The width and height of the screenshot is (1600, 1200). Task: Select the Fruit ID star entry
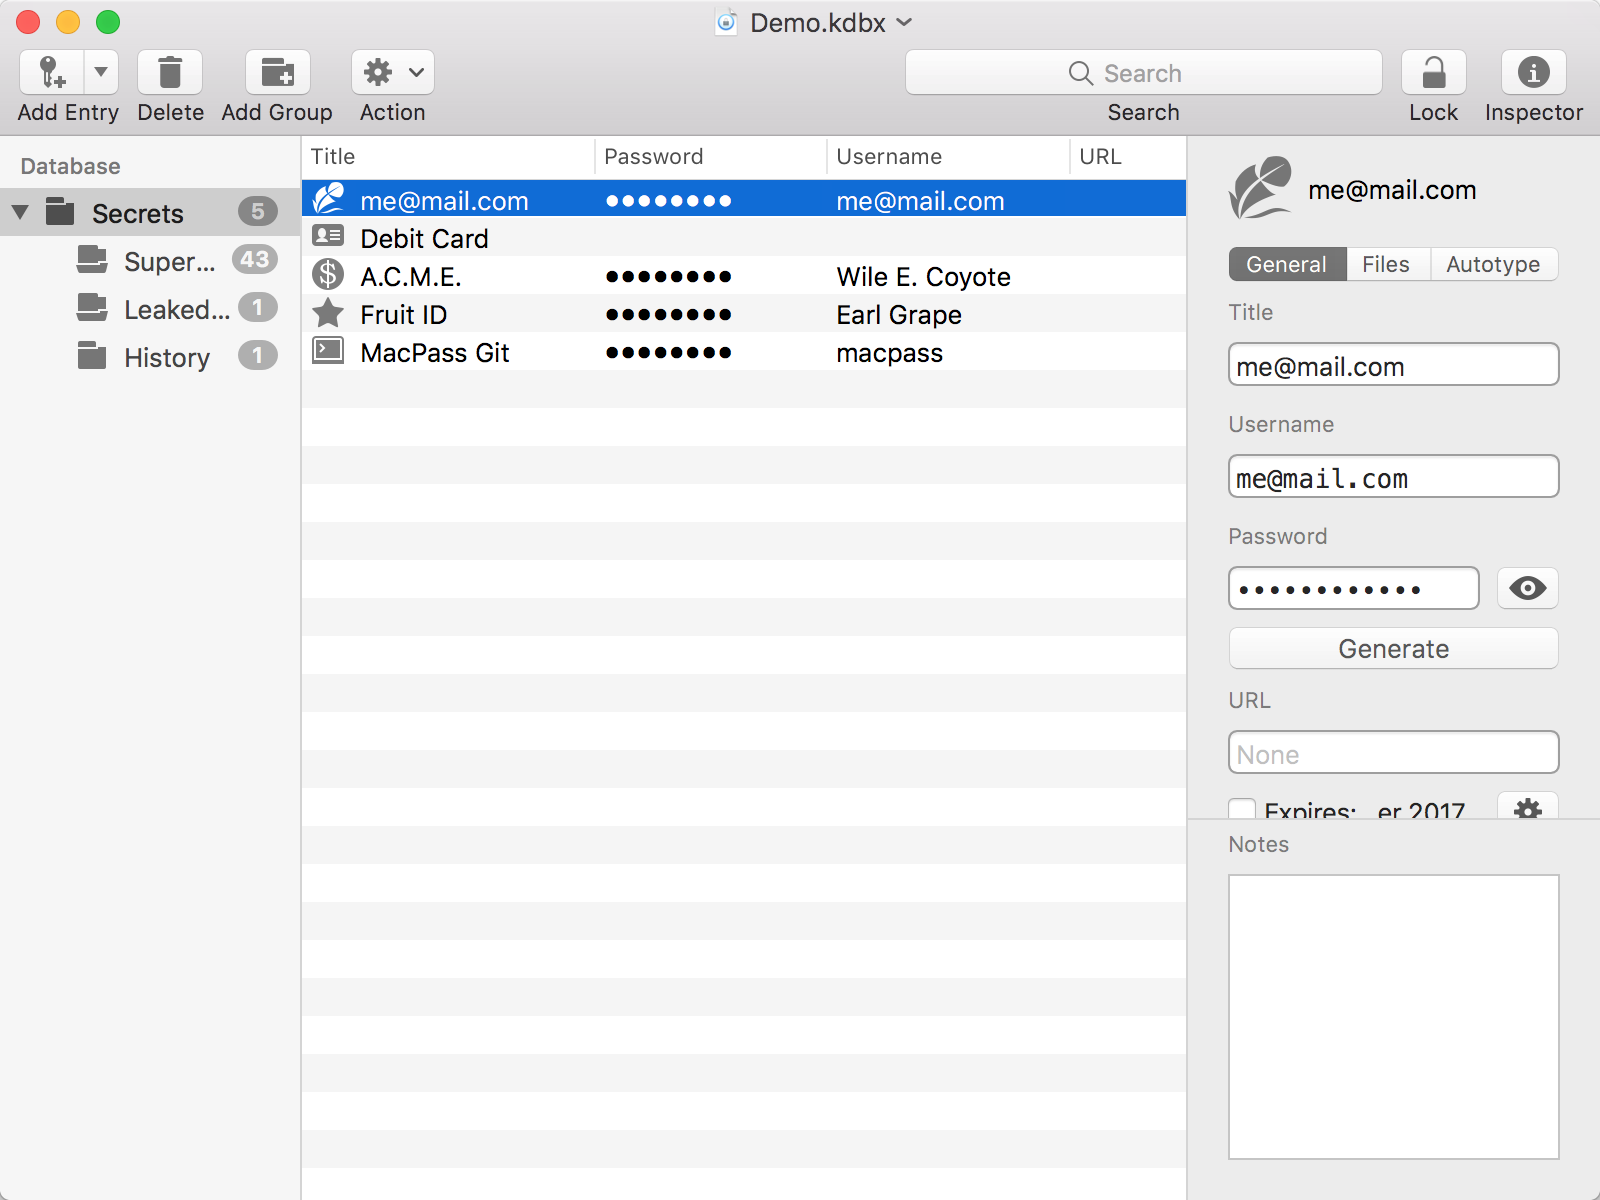click(x=744, y=314)
